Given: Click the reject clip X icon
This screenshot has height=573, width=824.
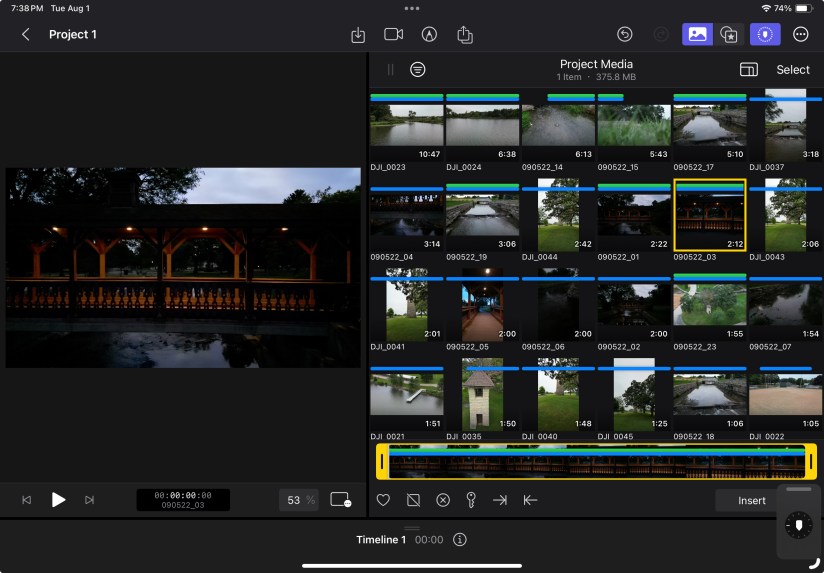Looking at the screenshot, I should coord(442,500).
